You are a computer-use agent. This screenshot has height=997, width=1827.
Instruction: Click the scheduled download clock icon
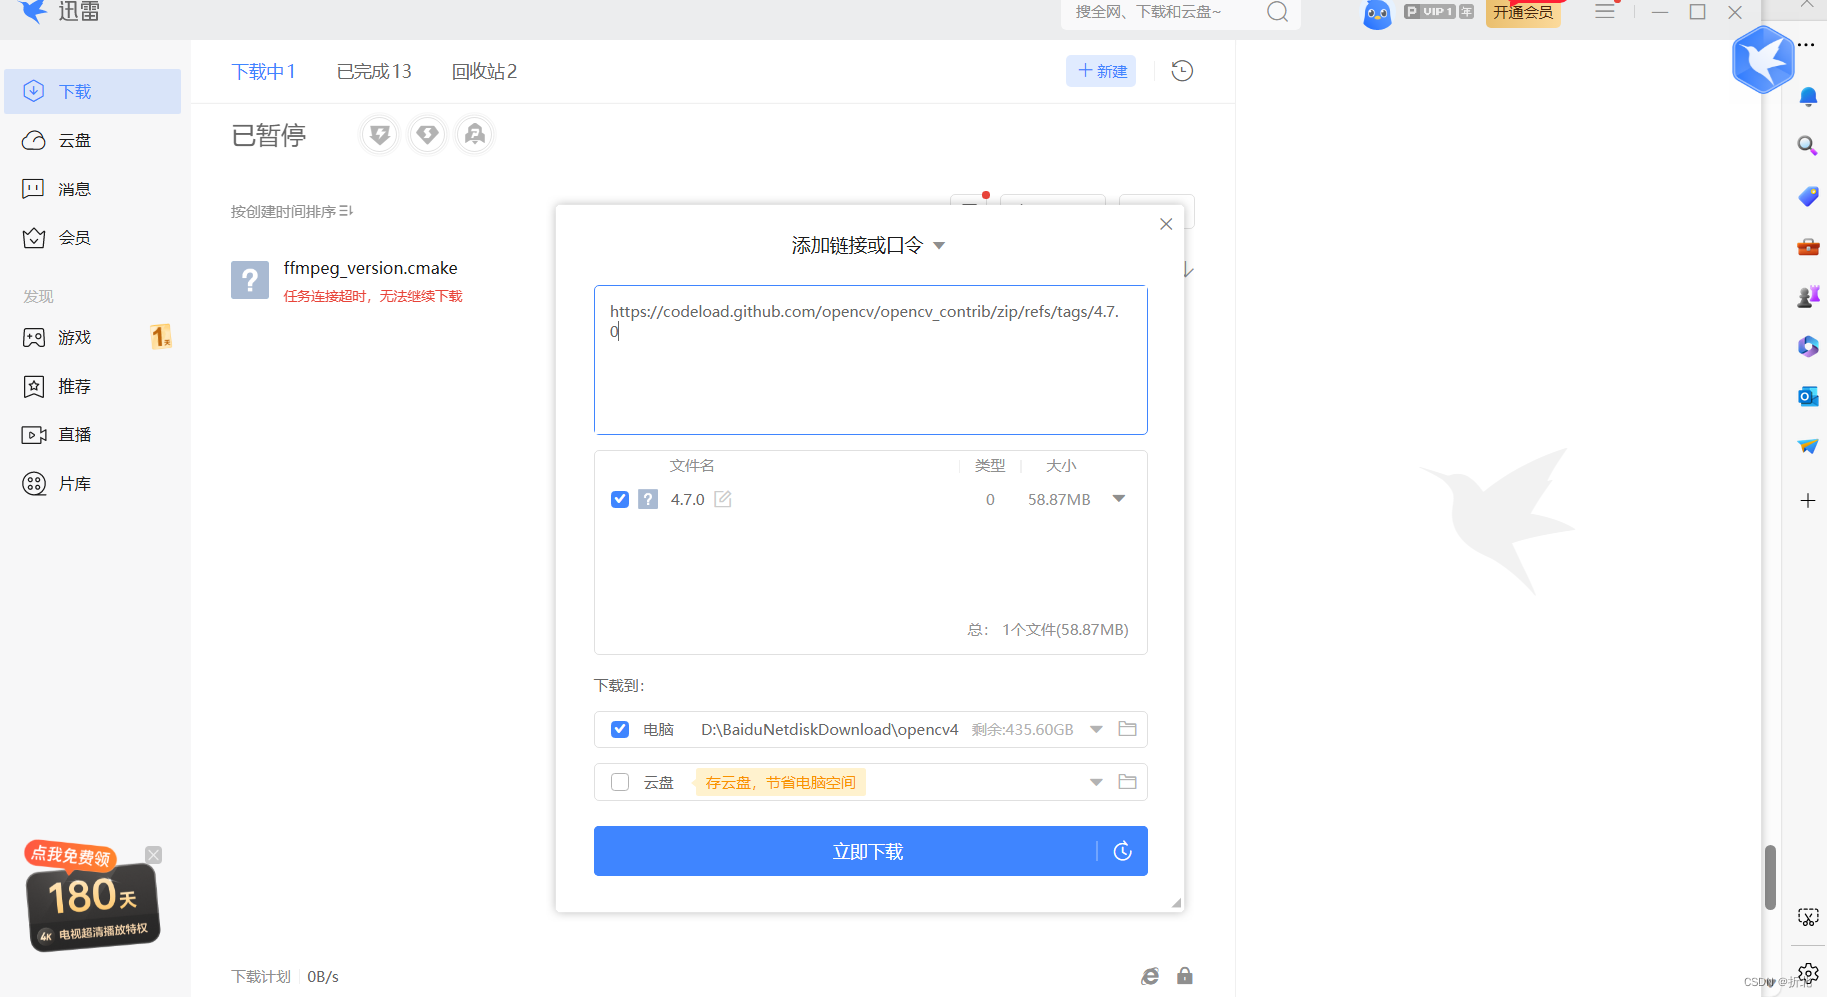[x=1123, y=851]
